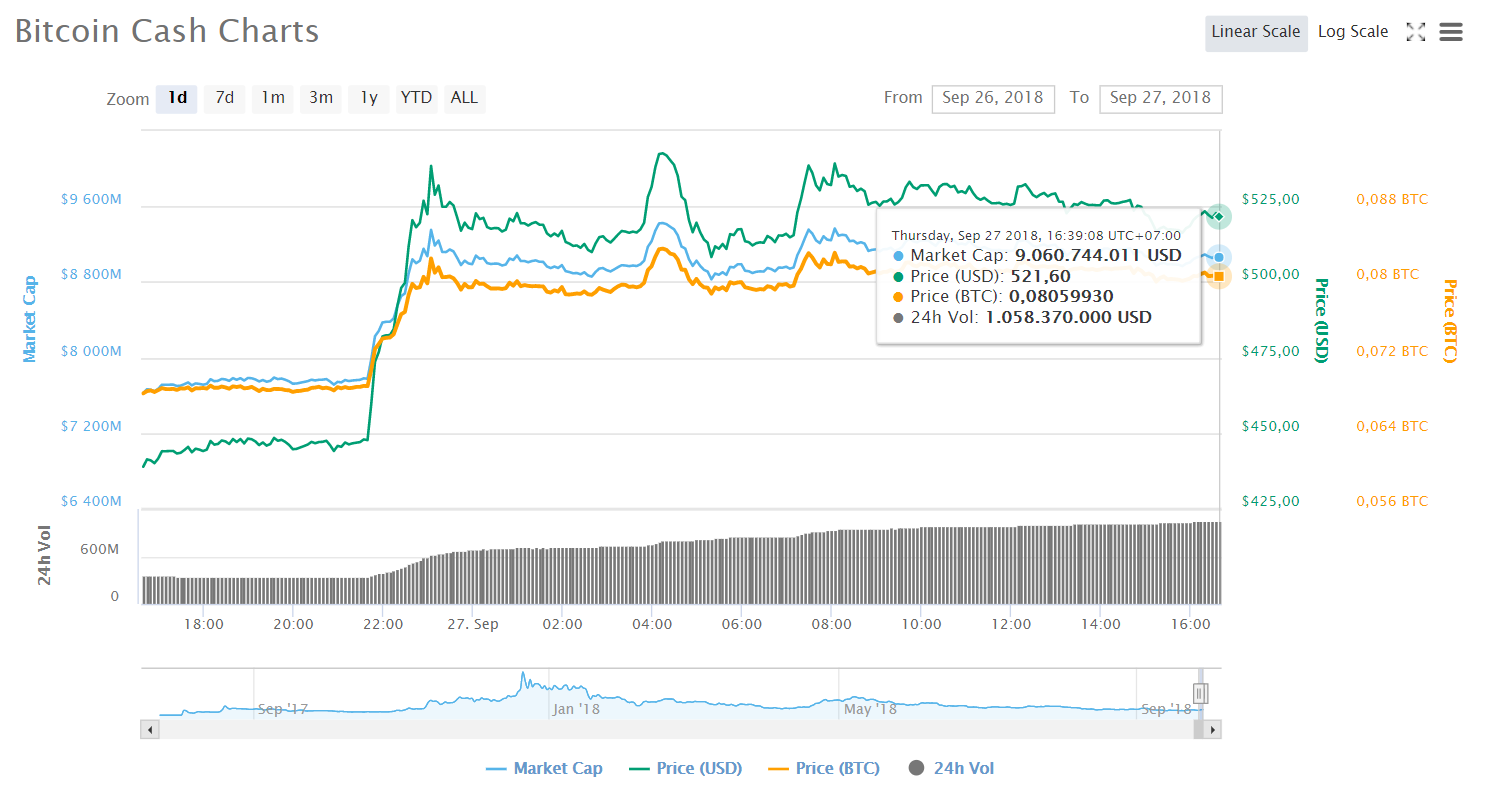This screenshot has width=1501, height=798.
Task: Click the 04:00 time axis label
Action: point(652,624)
